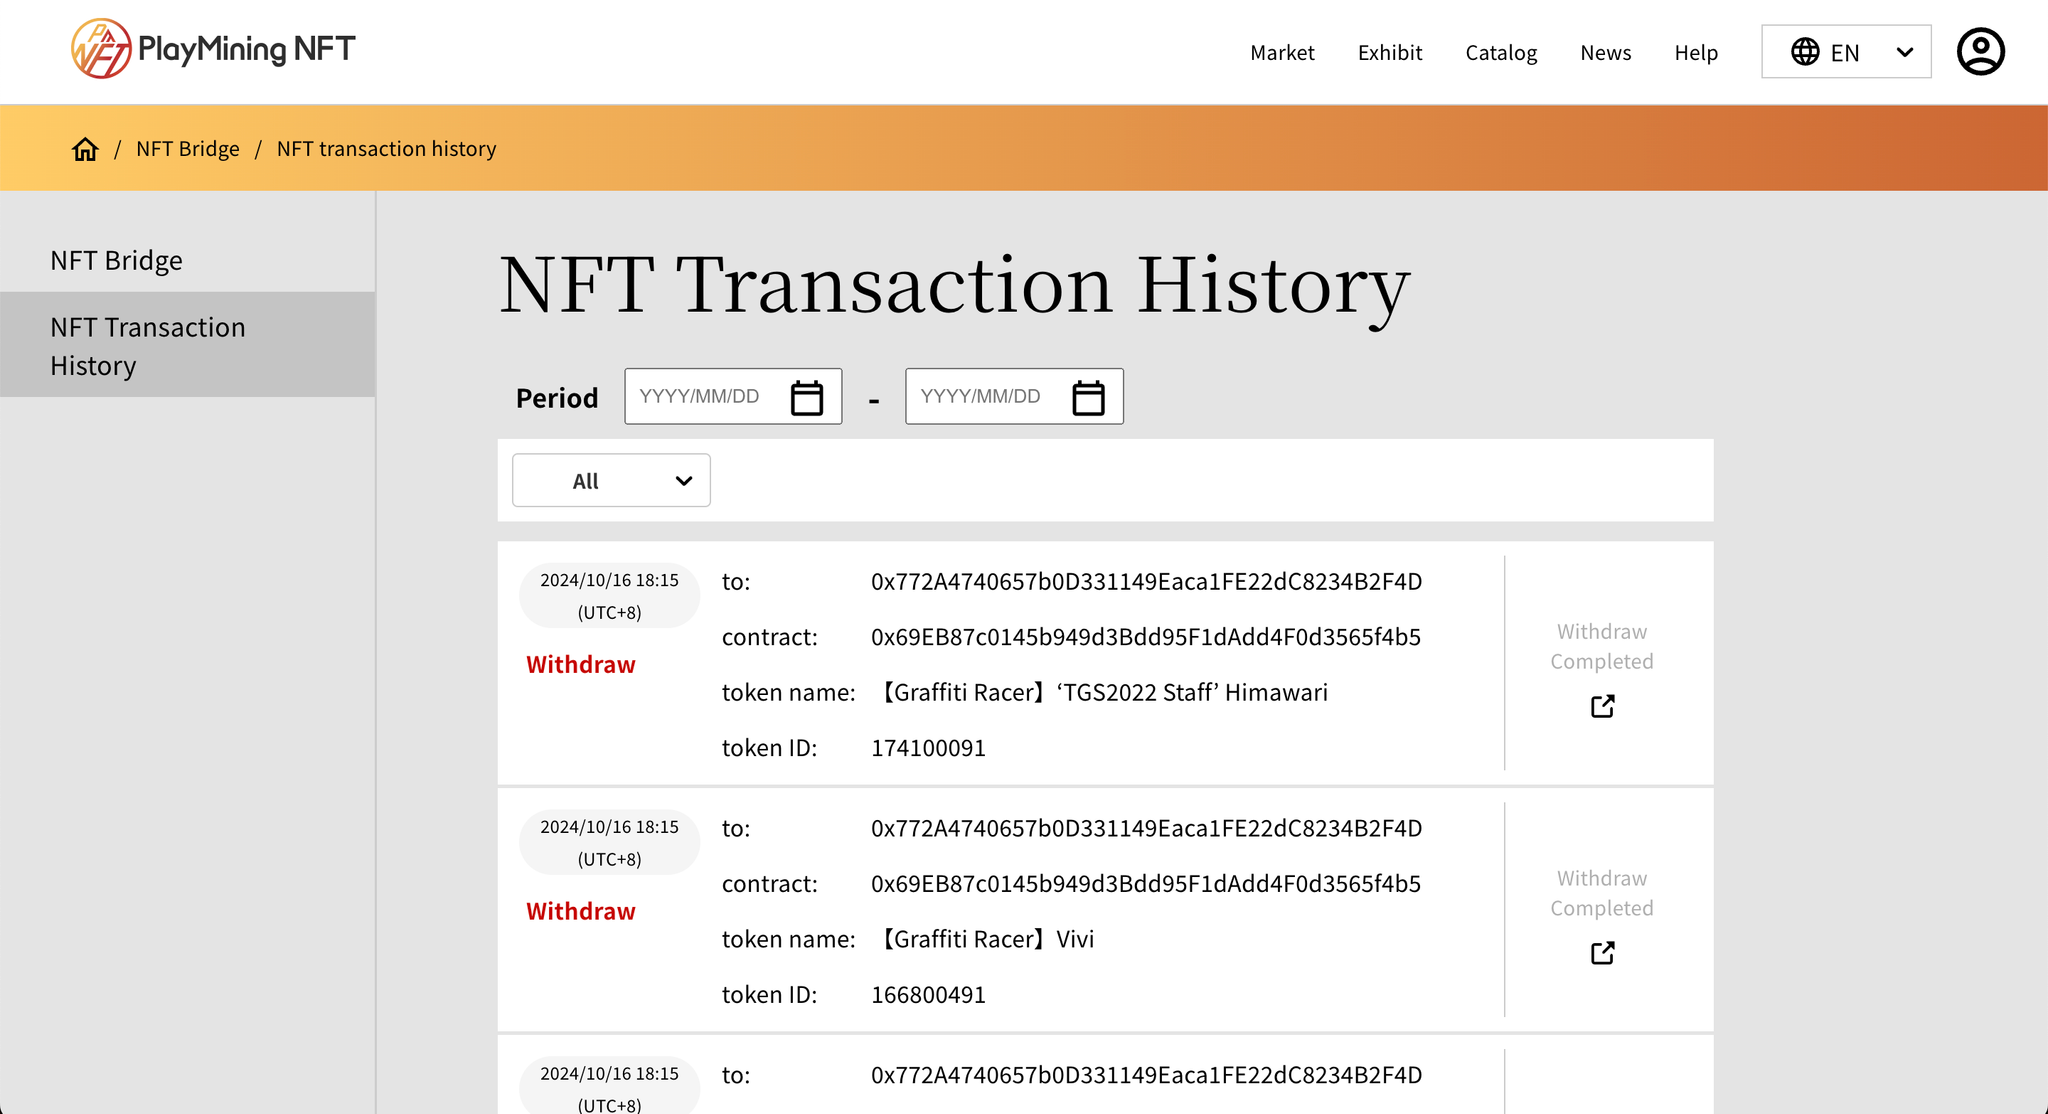
Task: Open the user account profile icon
Action: (1980, 52)
